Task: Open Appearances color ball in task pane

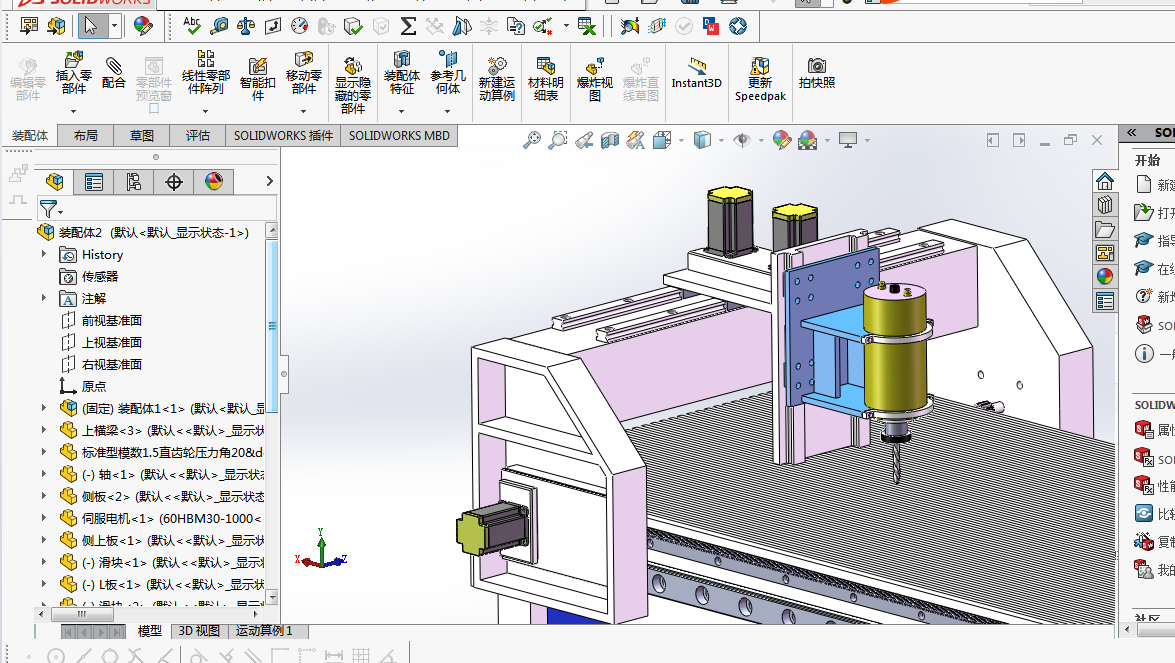Action: pyautogui.click(x=1105, y=276)
